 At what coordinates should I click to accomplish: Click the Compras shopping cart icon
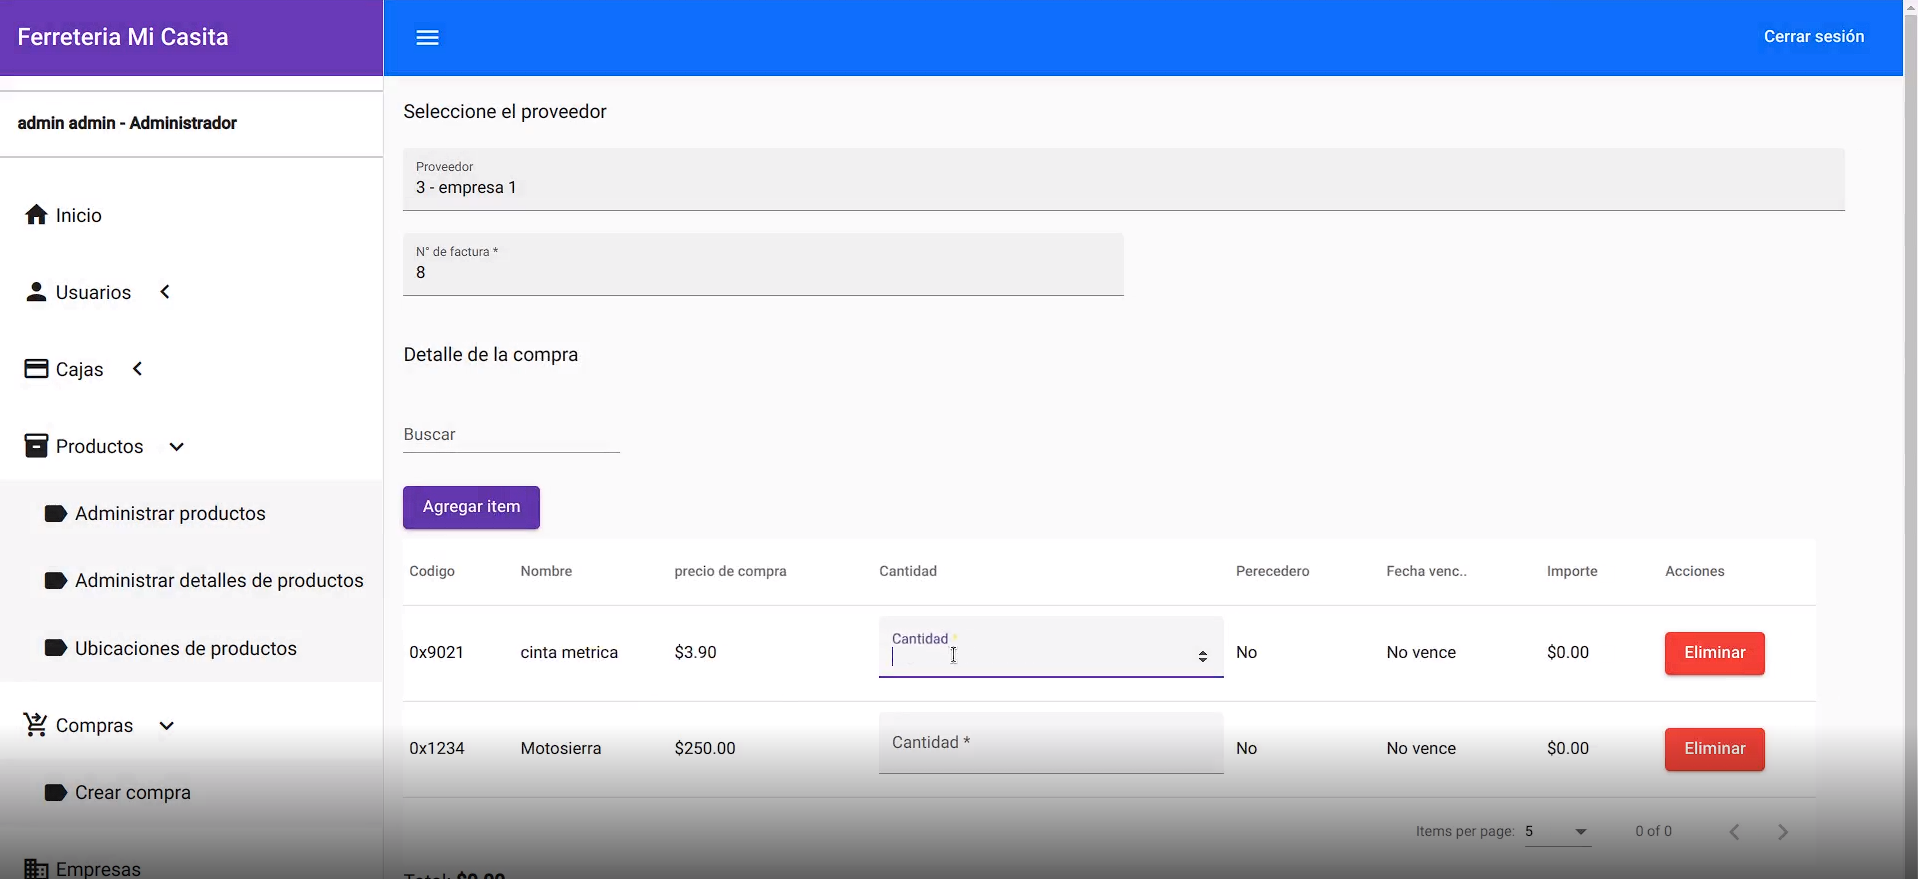[x=36, y=725]
